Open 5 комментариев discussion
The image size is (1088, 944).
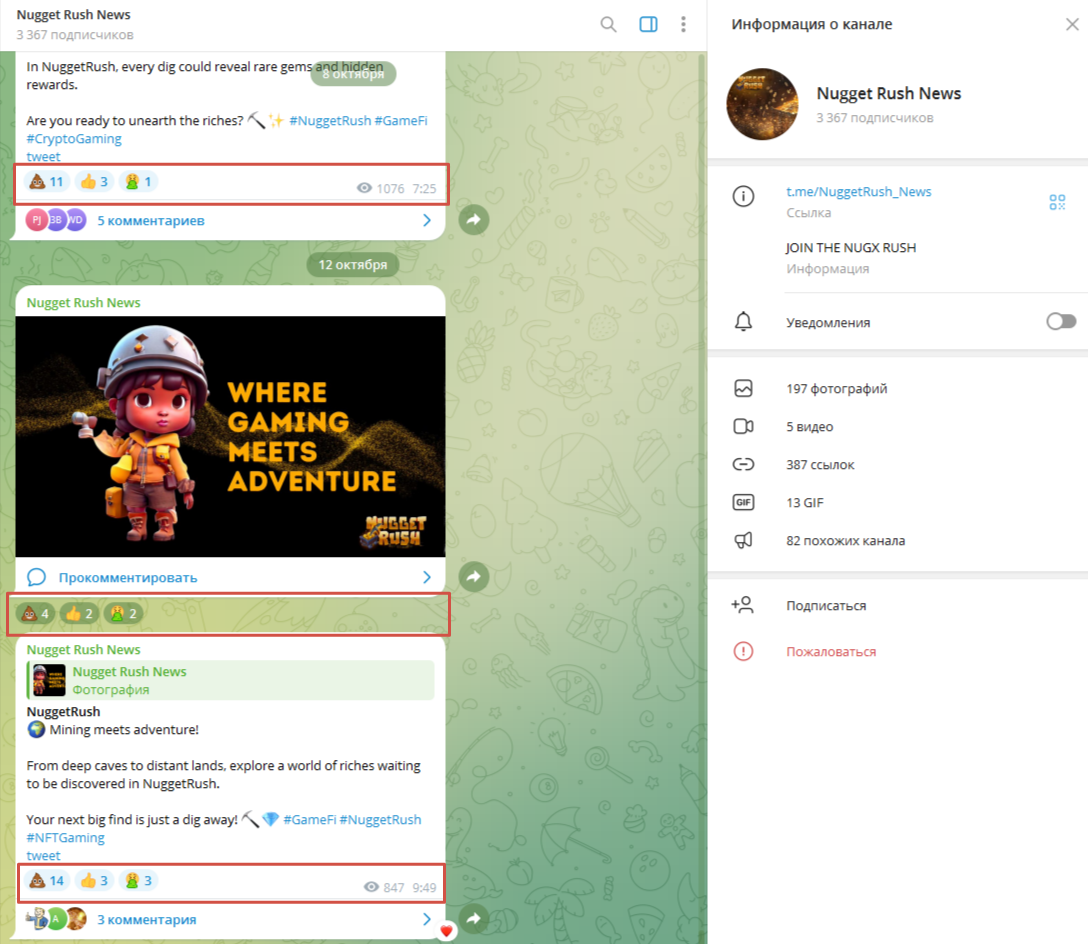click(x=151, y=221)
